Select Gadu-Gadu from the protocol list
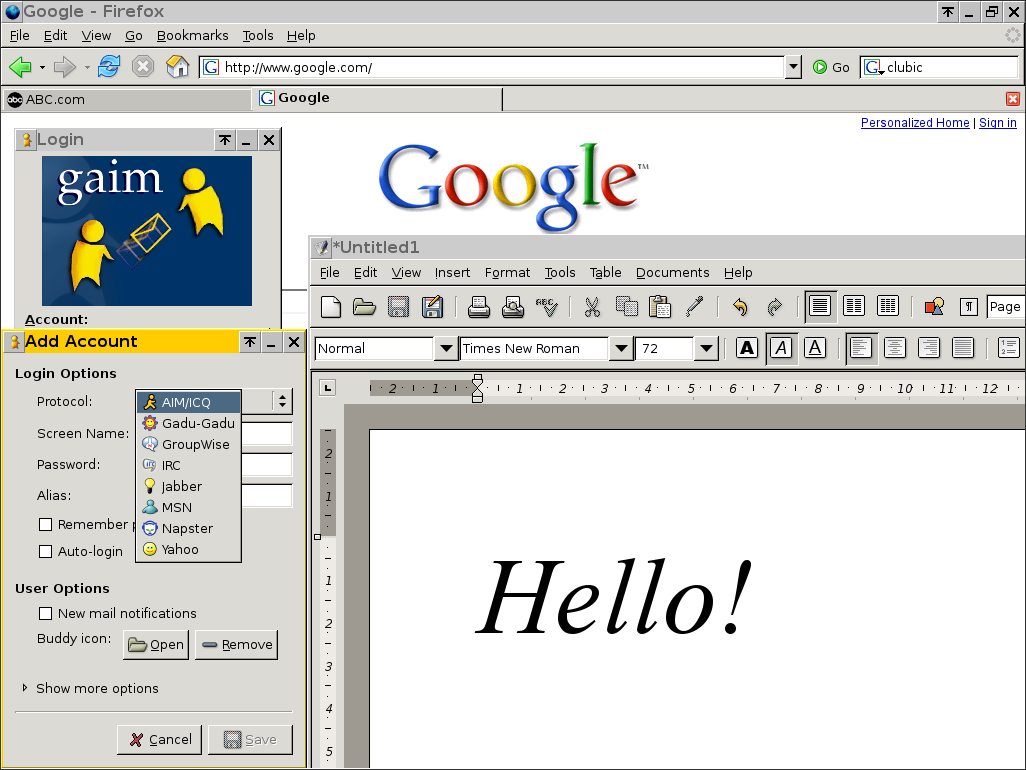Viewport: 1026px width, 770px height. (x=188, y=423)
